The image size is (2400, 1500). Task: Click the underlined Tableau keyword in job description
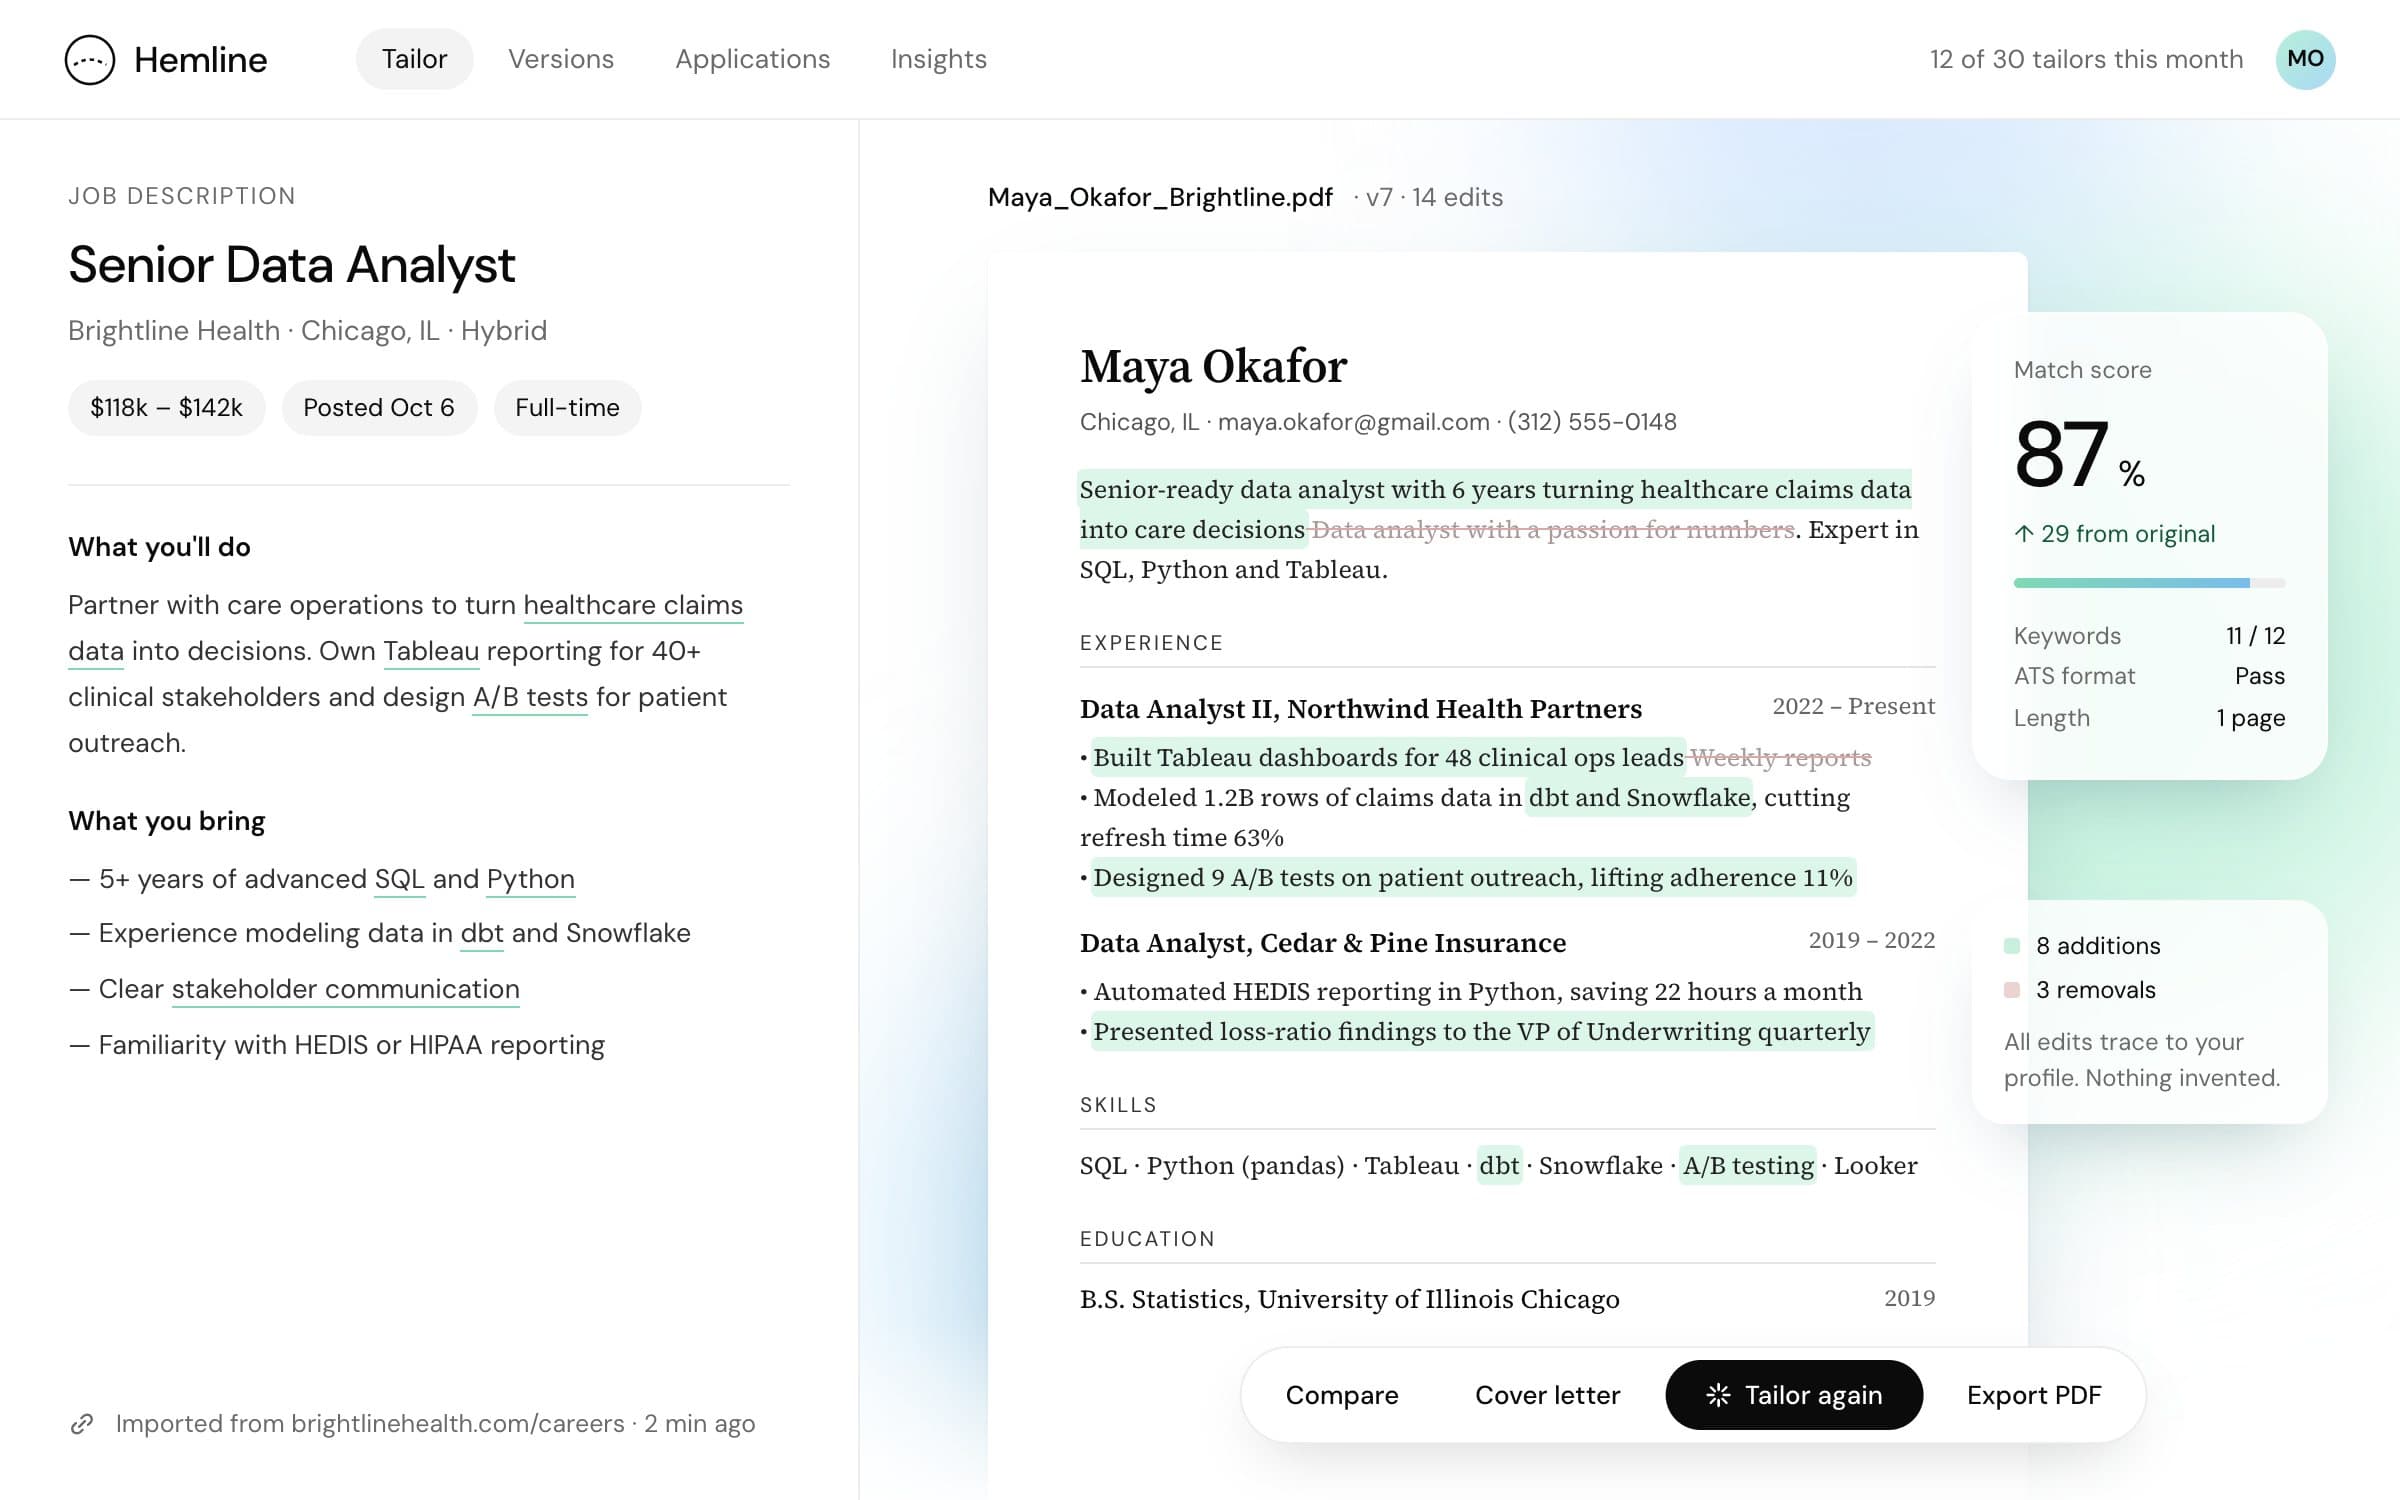[431, 651]
